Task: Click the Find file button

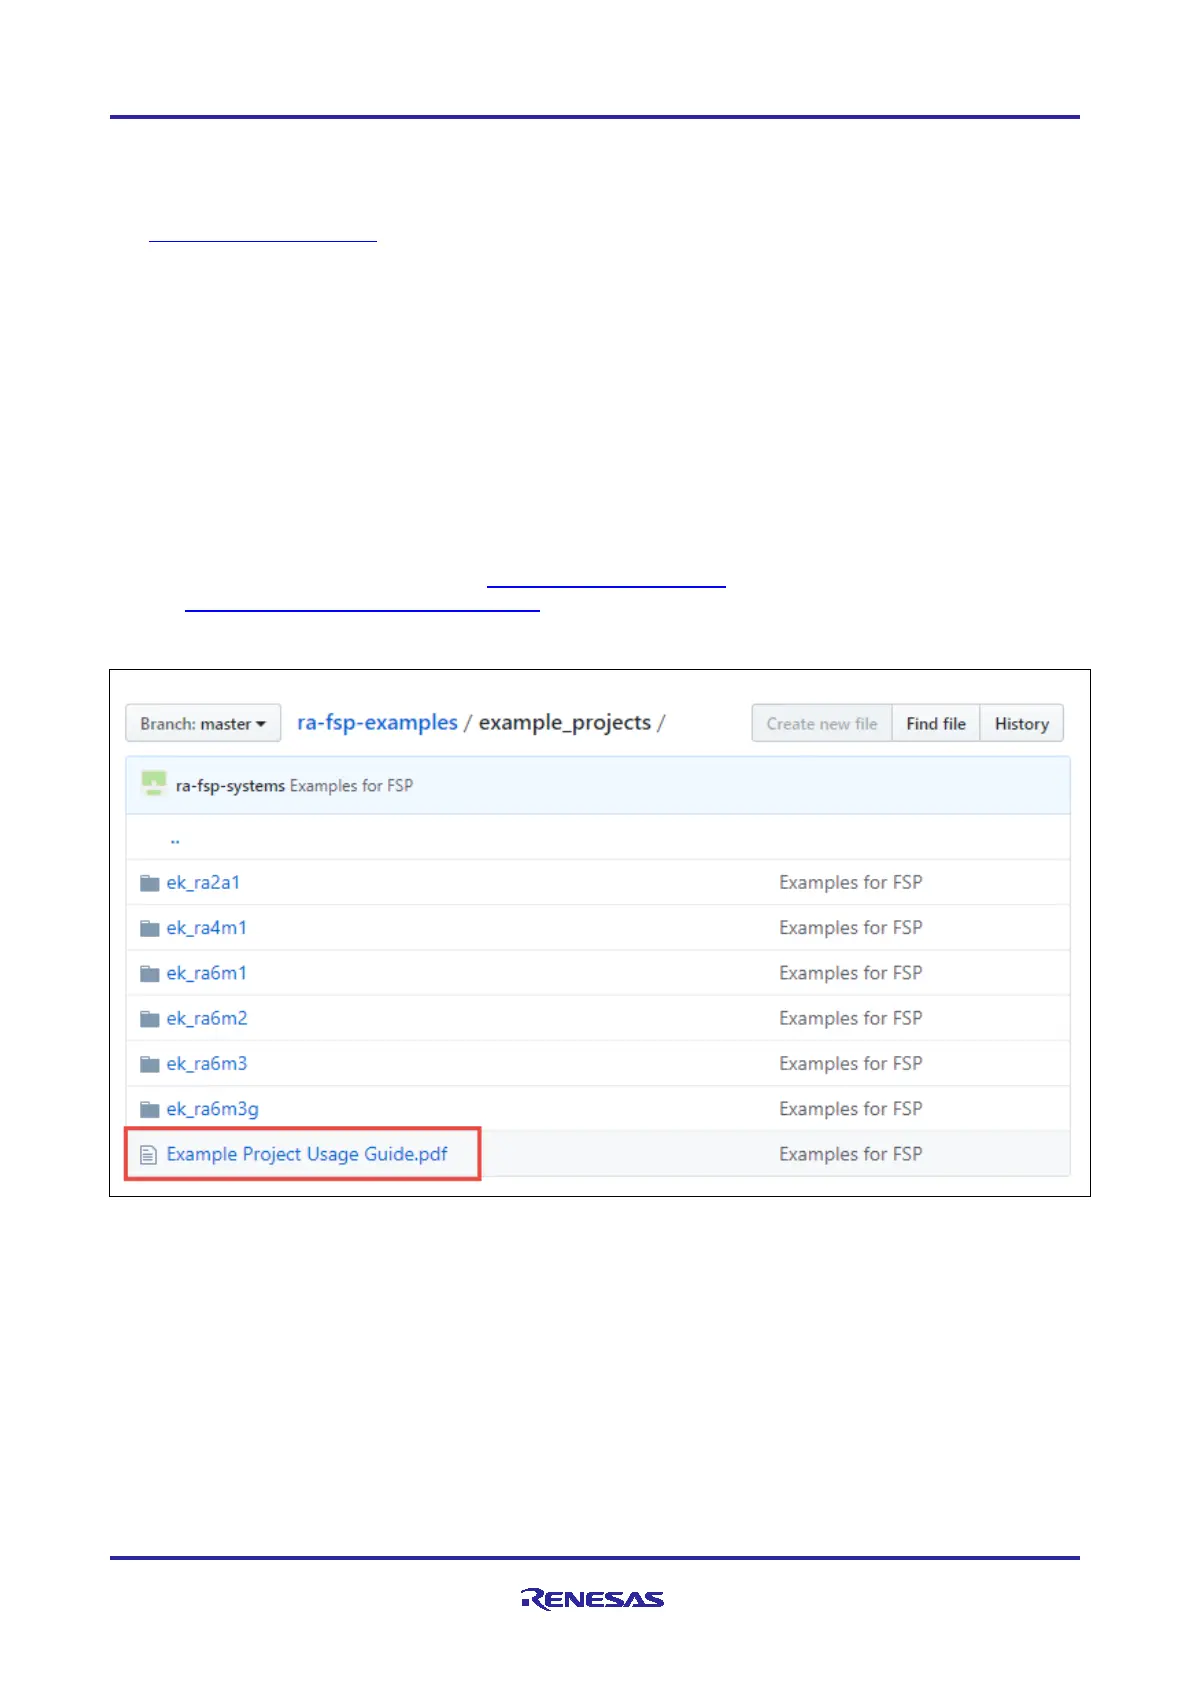Action: [936, 723]
